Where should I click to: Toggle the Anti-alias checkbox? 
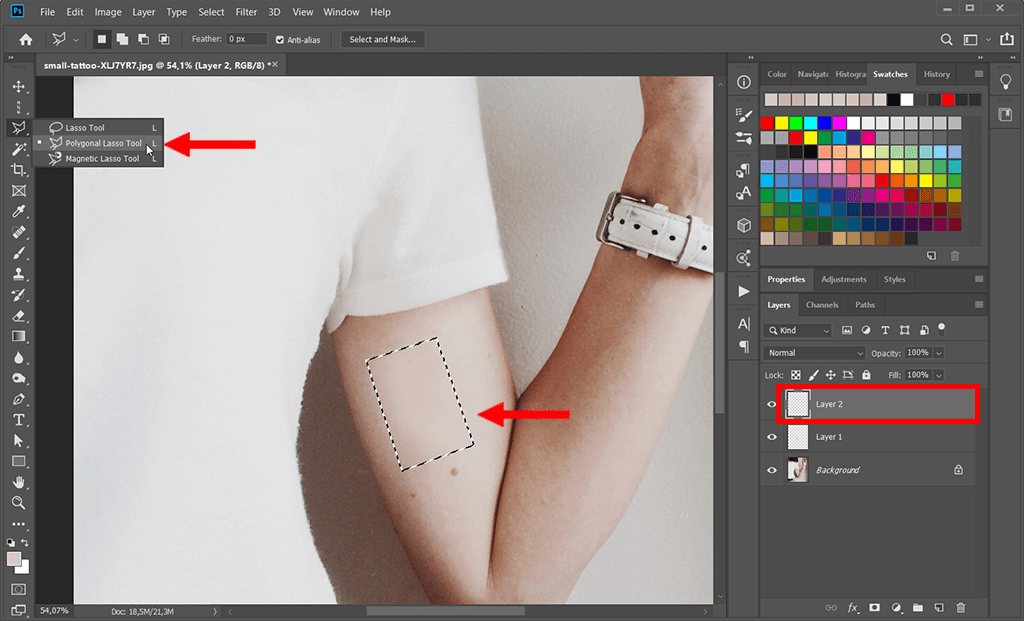click(278, 39)
